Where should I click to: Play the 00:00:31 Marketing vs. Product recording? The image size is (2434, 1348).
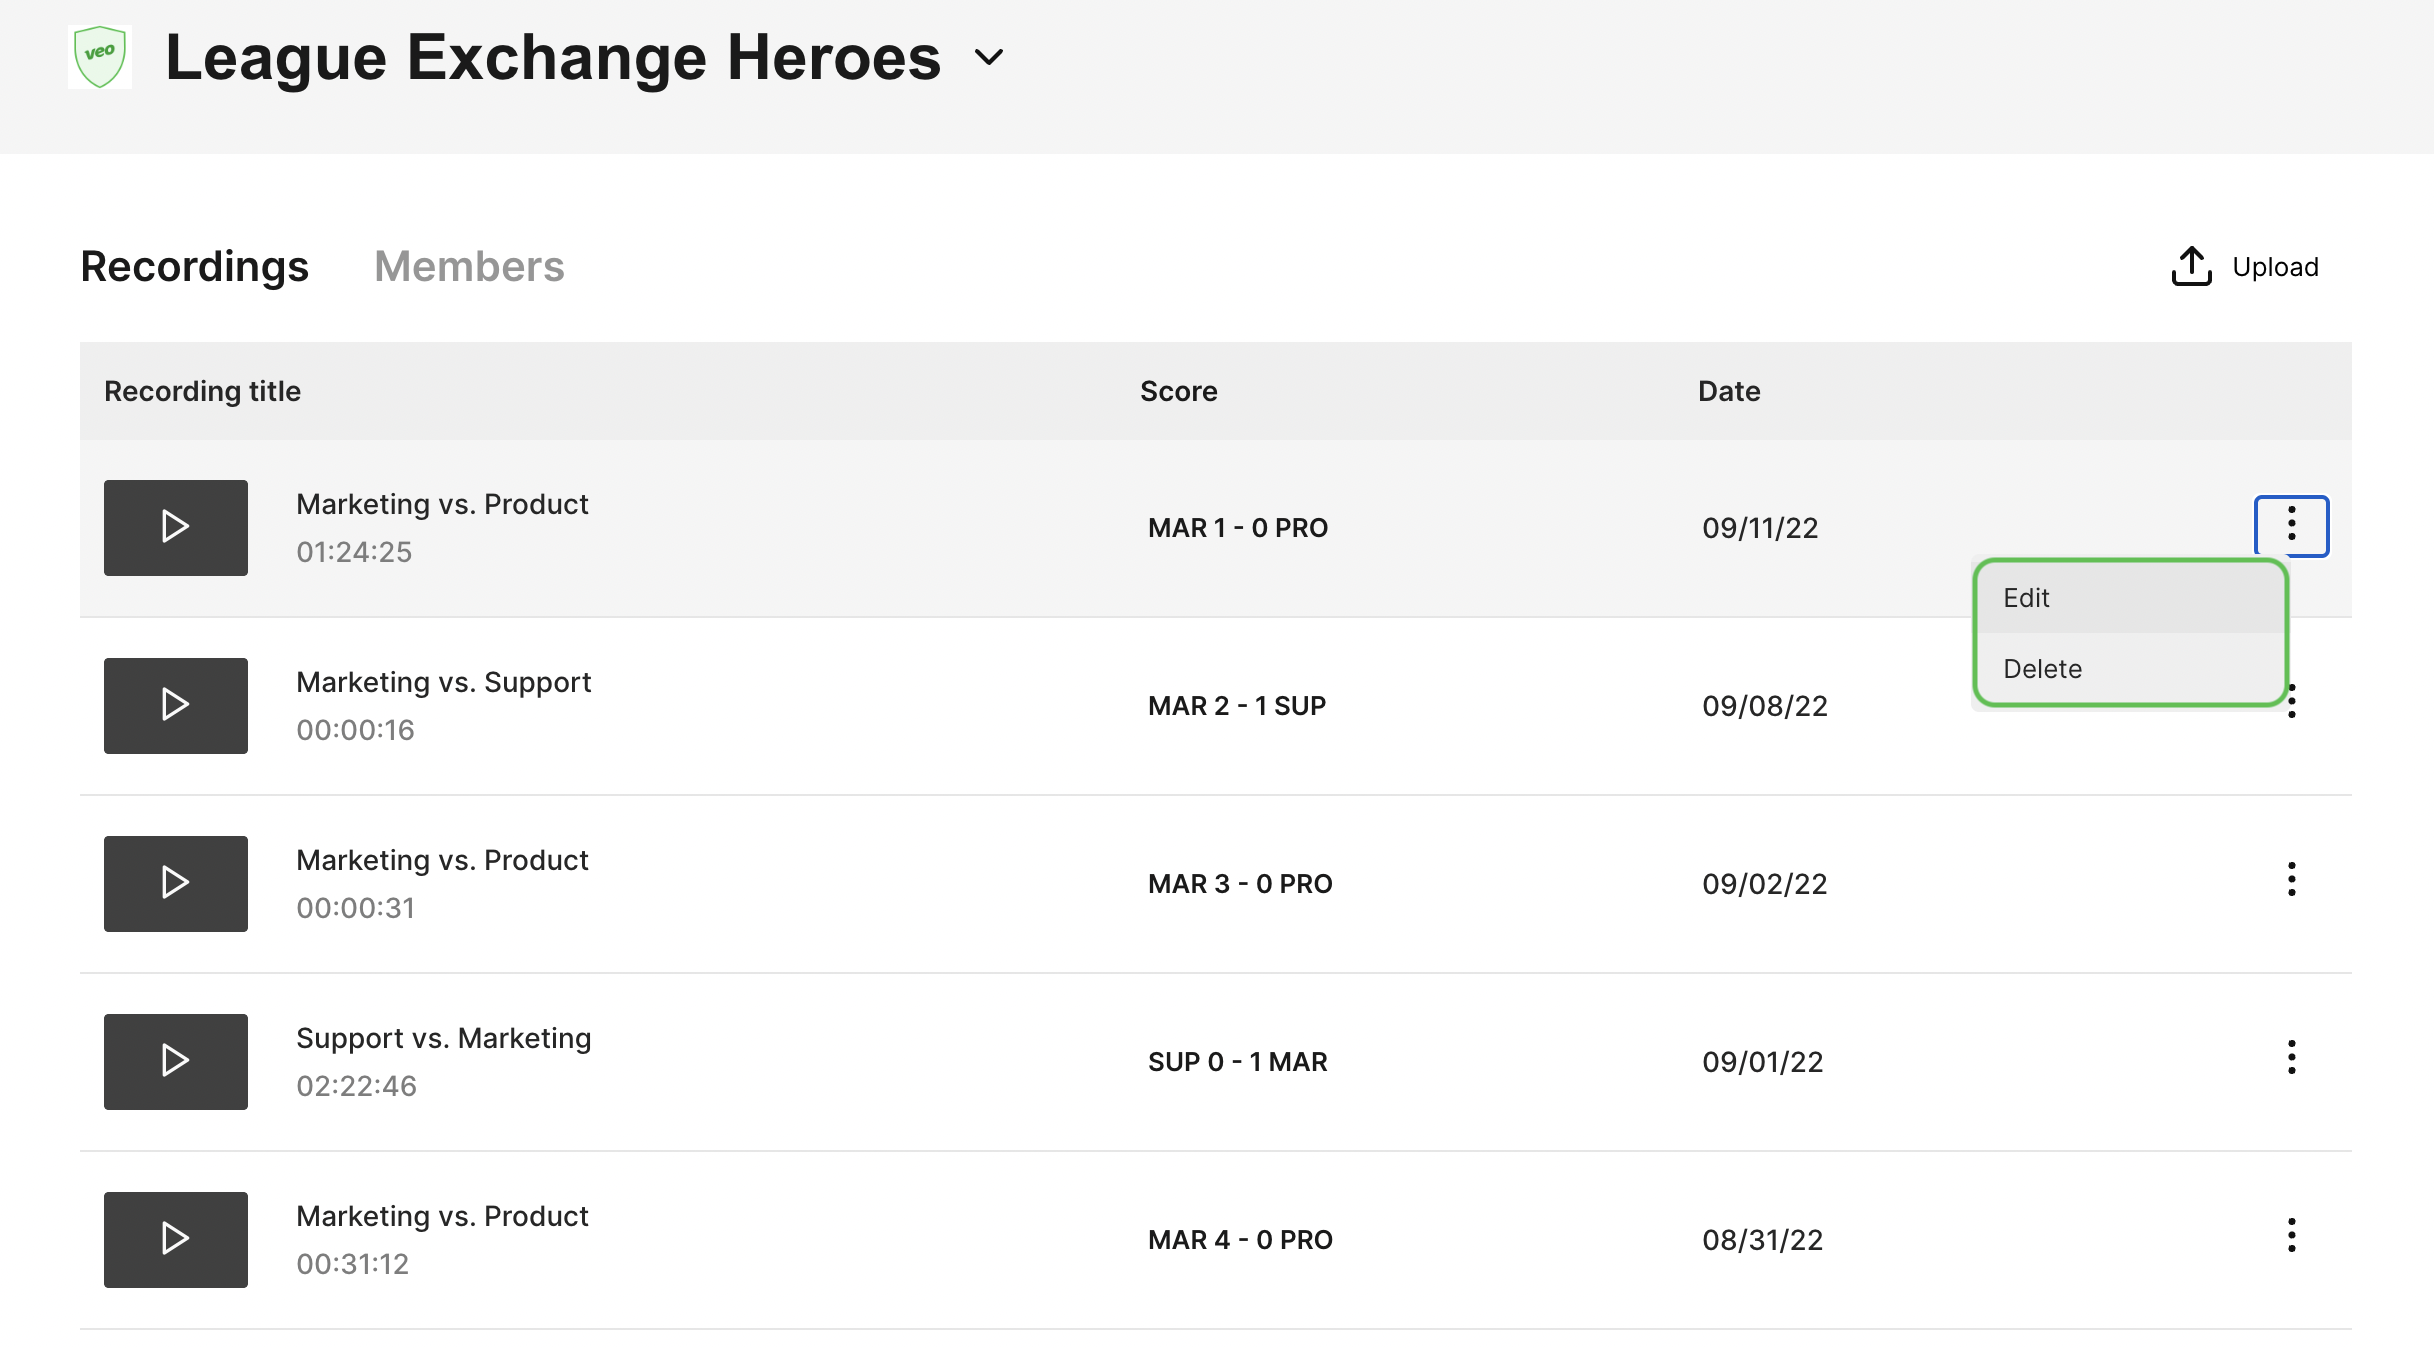[176, 883]
